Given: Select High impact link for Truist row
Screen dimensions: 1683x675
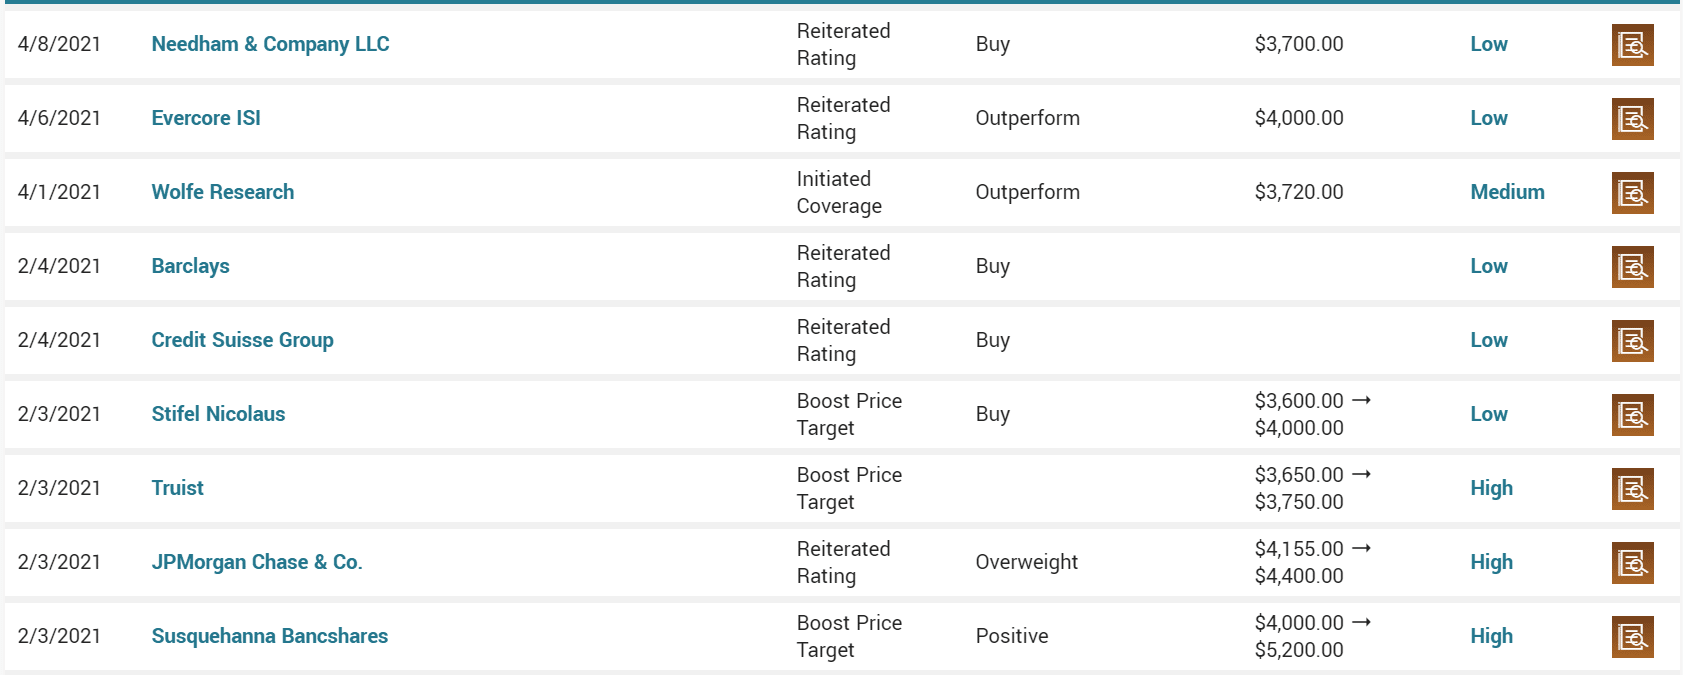Looking at the screenshot, I should [x=1491, y=488].
